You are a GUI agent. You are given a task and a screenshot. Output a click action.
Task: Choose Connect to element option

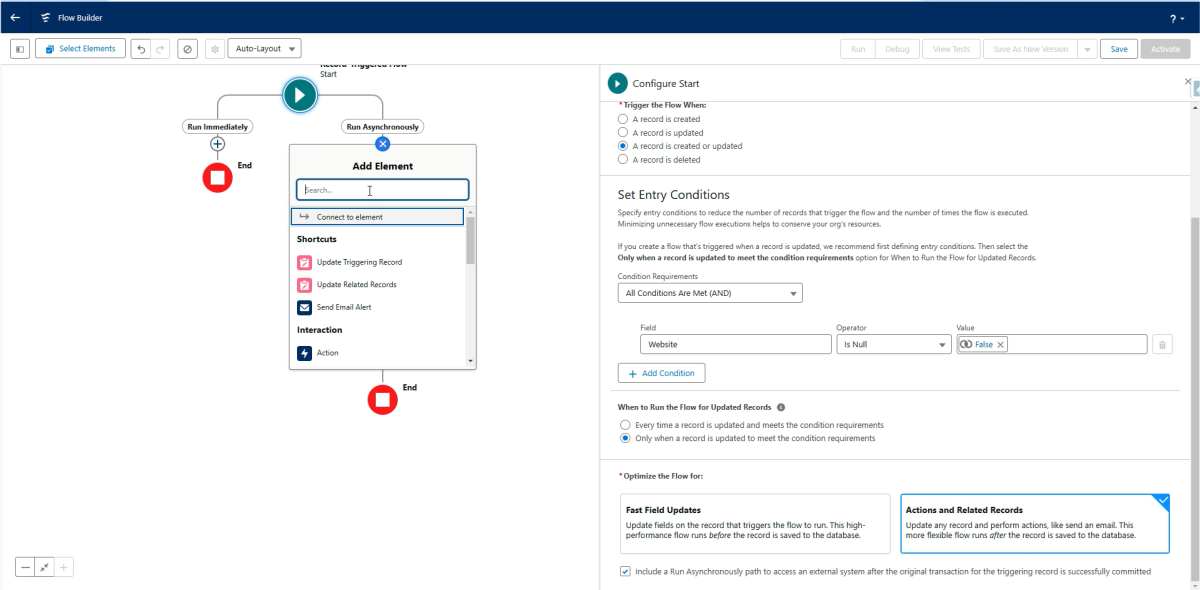click(377, 217)
